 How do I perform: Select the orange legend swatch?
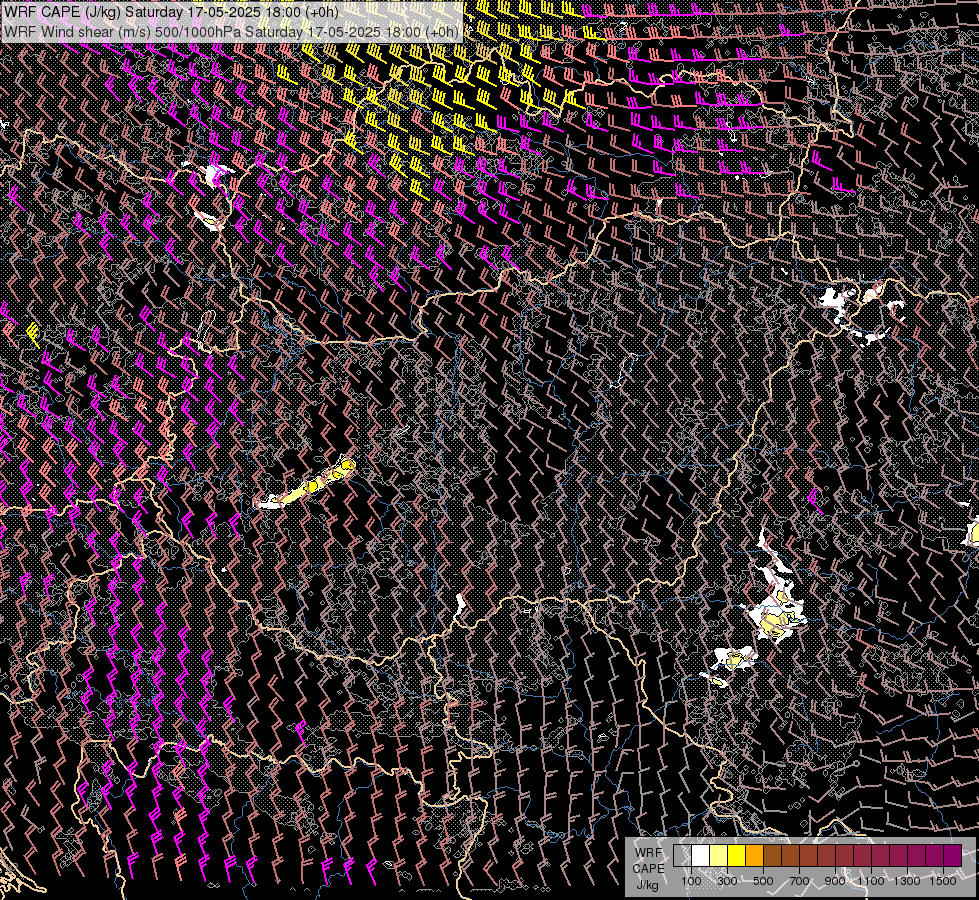[x=754, y=855]
